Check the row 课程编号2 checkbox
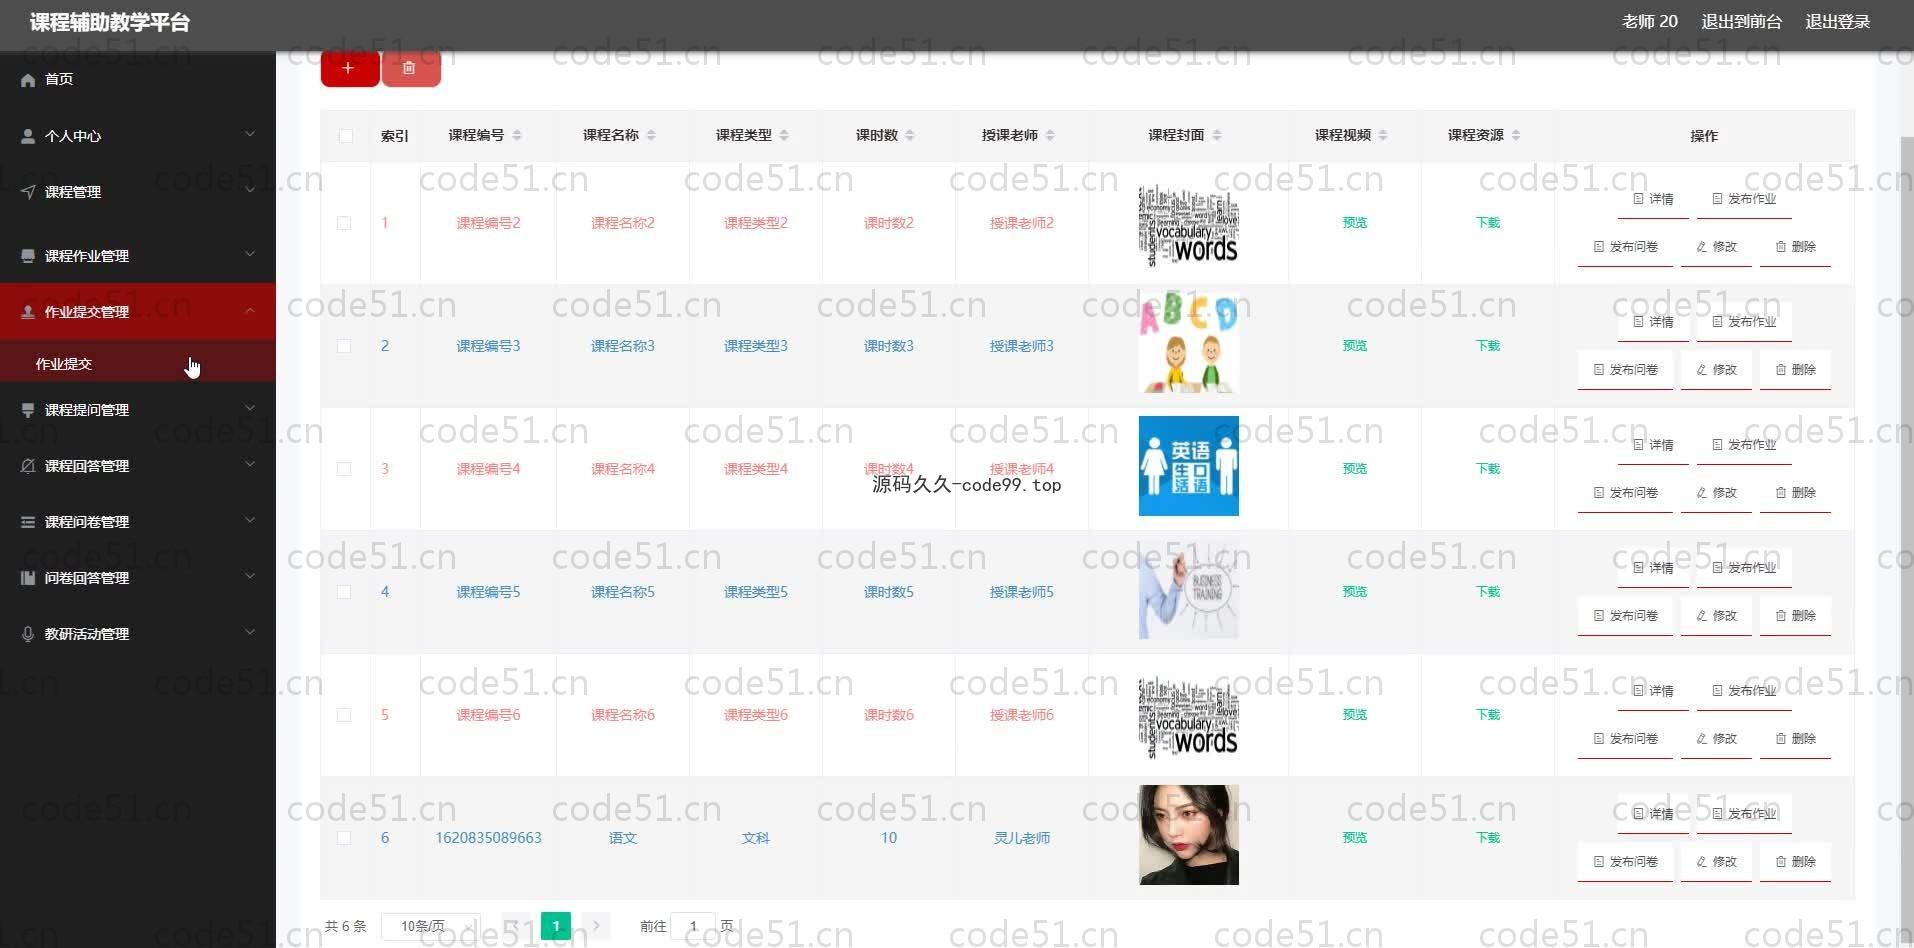 [344, 223]
